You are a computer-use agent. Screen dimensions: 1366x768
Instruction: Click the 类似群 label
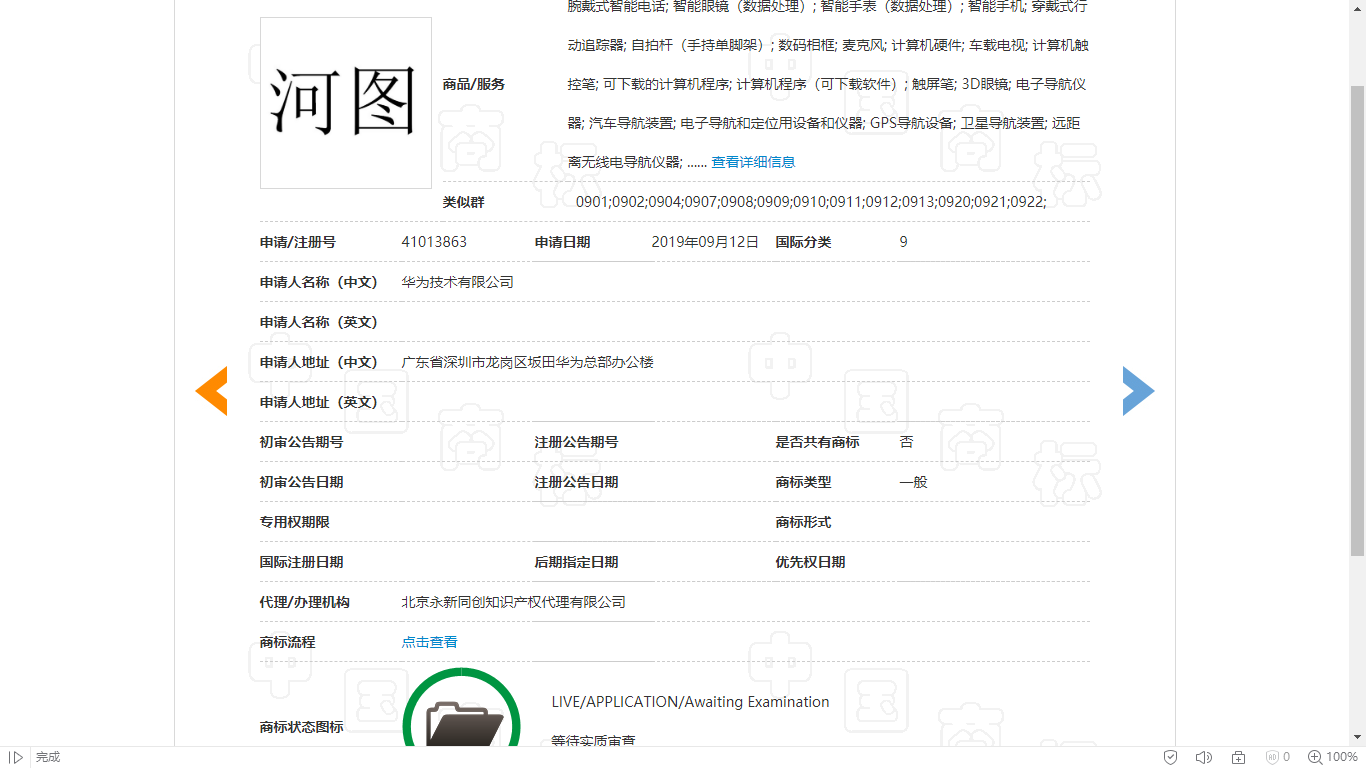tap(463, 202)
